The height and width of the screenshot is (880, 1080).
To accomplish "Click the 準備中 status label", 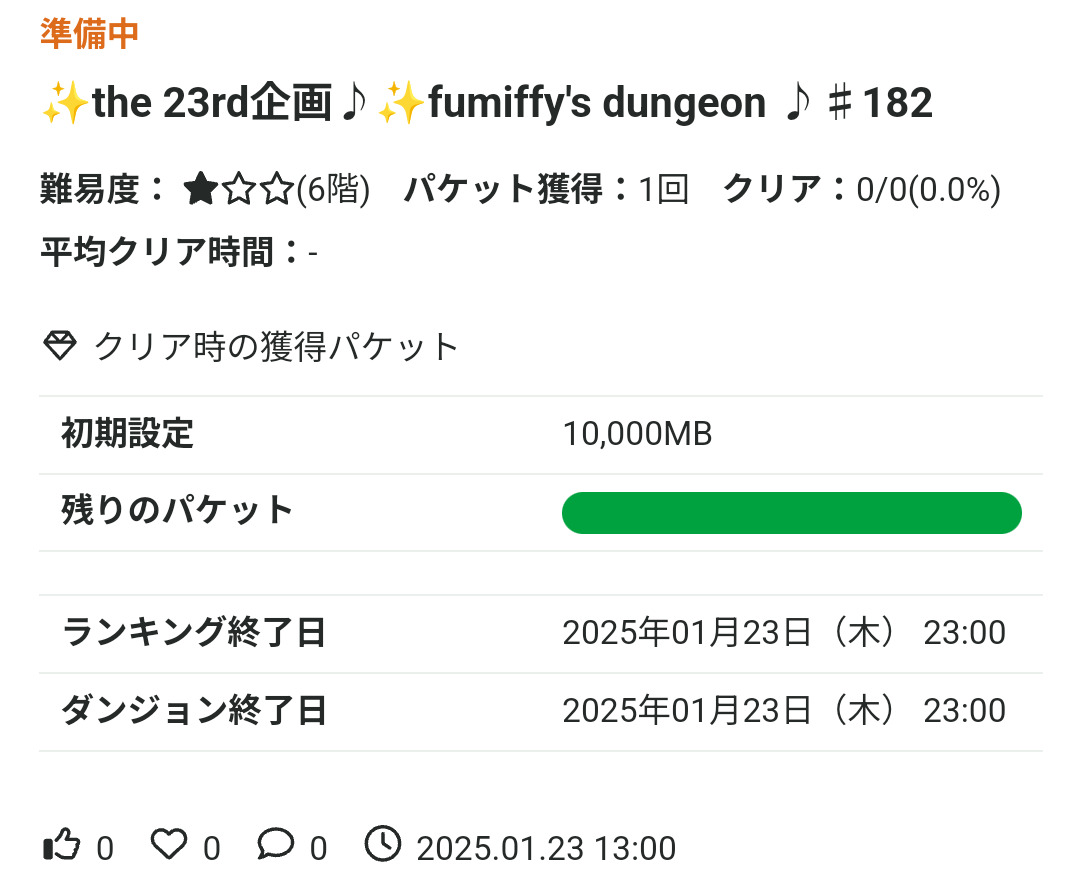I will (89, 33).
